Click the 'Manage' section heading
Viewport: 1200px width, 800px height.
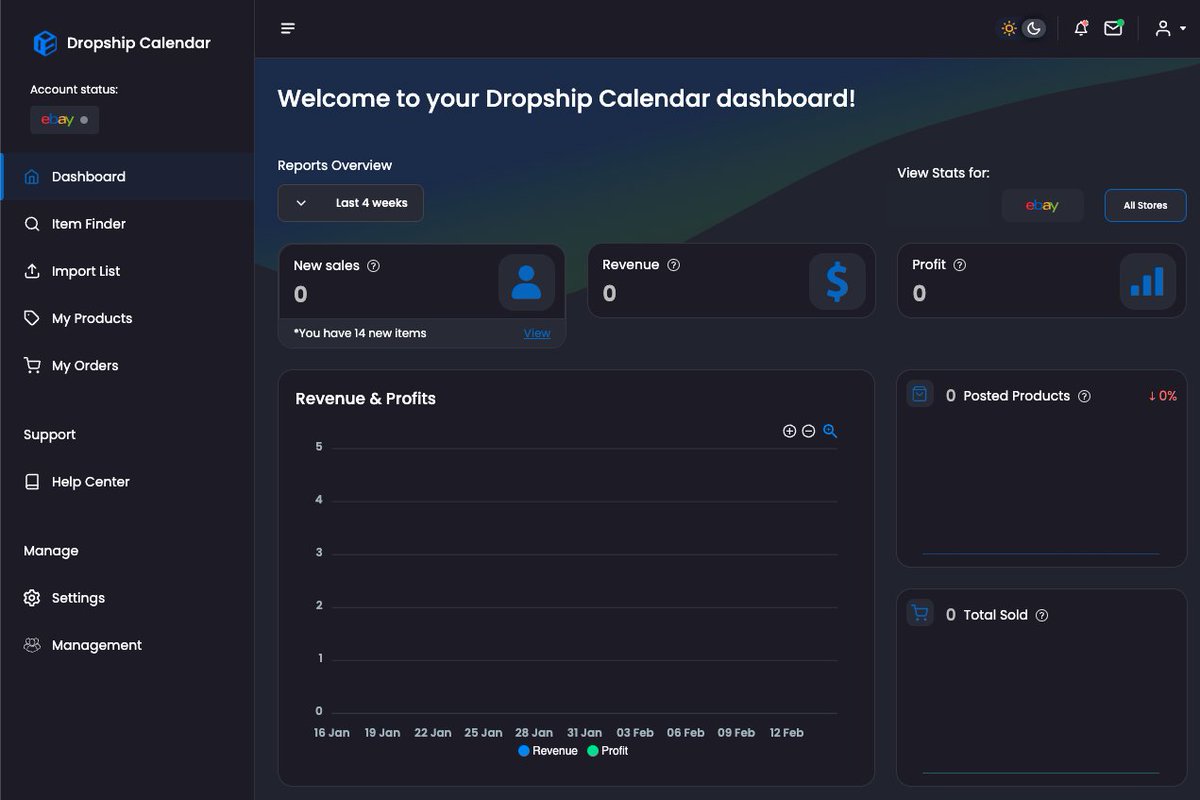[51, 551]
